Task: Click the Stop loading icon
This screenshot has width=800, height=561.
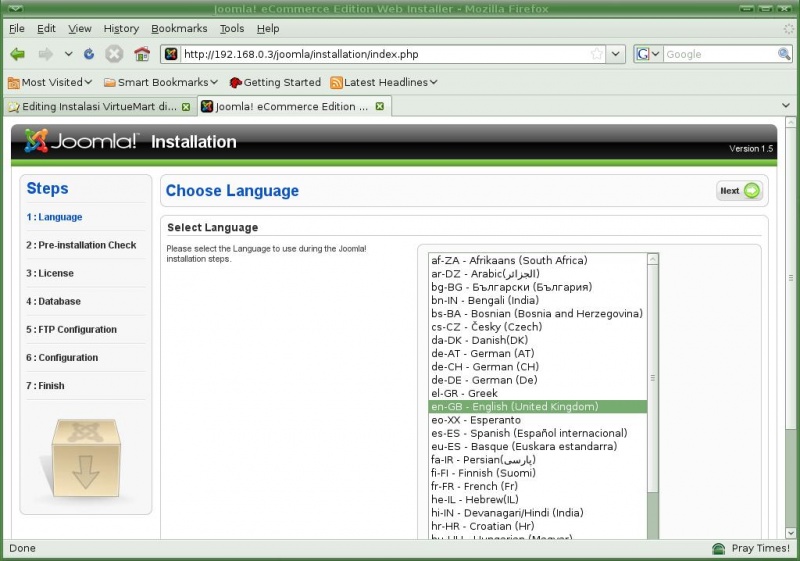Action: (x=114, y=54)
